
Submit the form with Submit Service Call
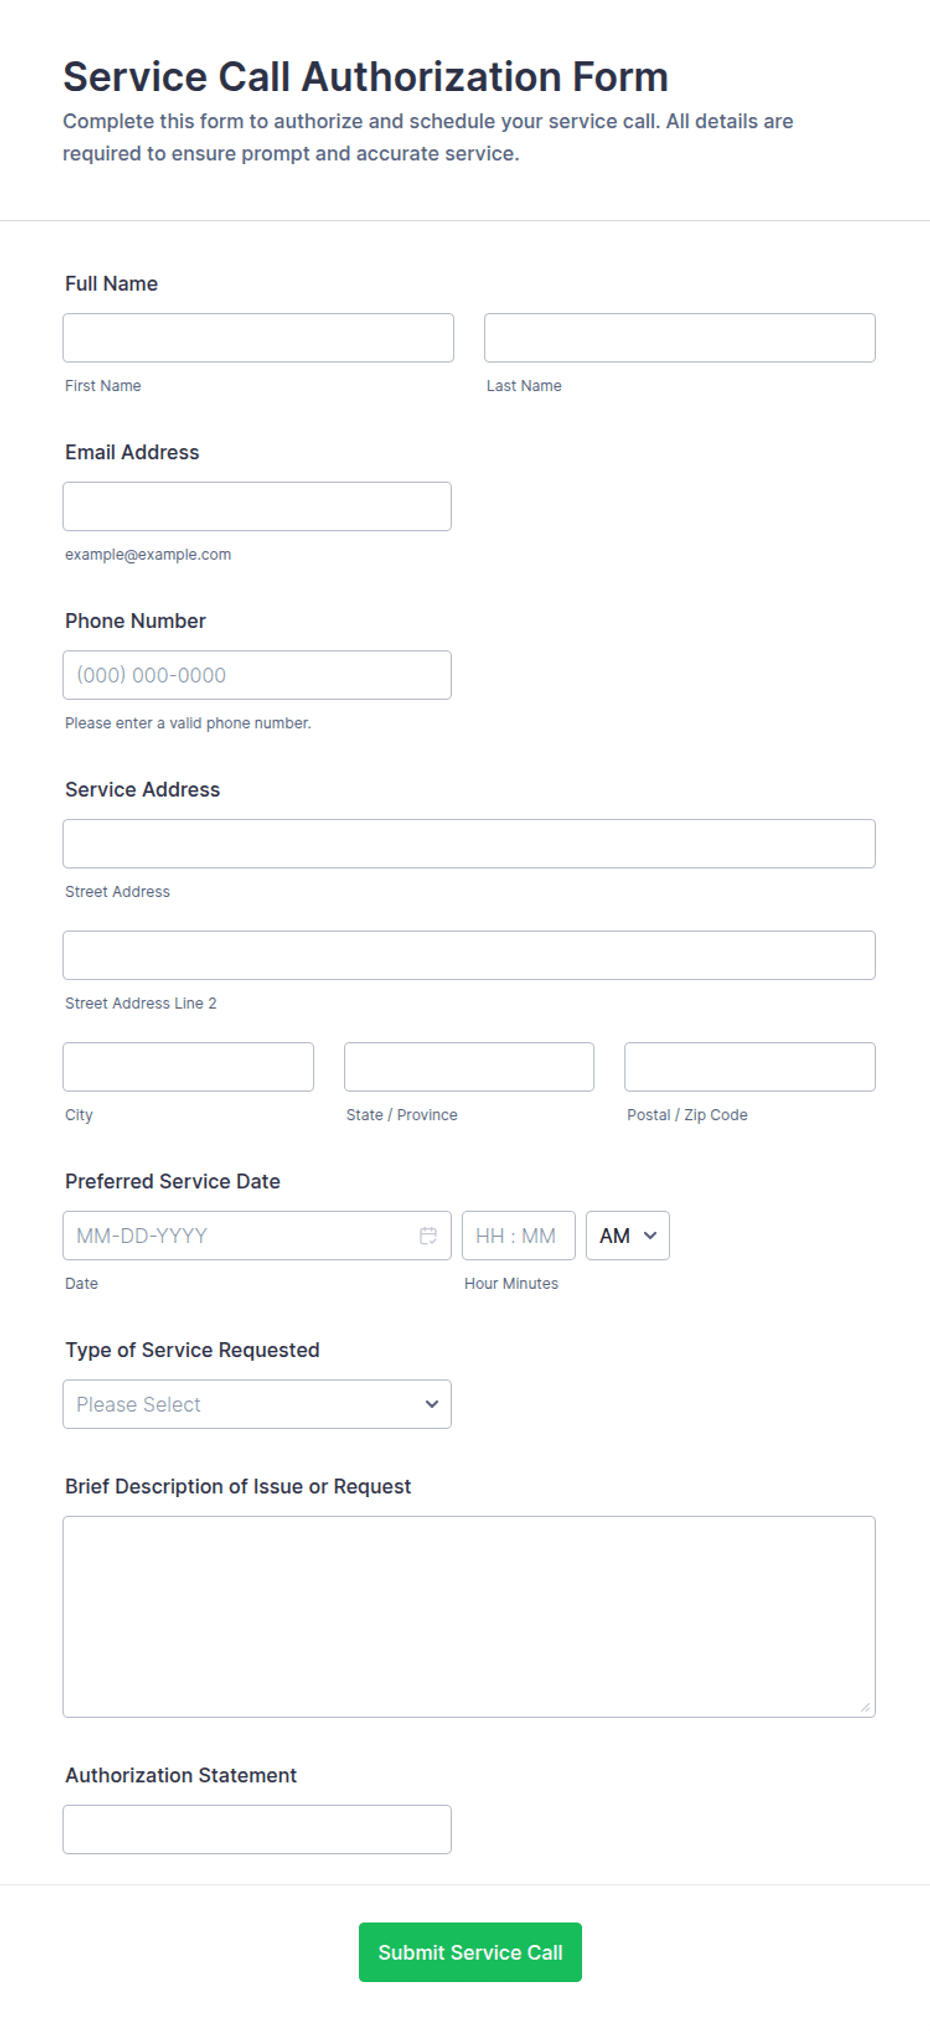470,1952
